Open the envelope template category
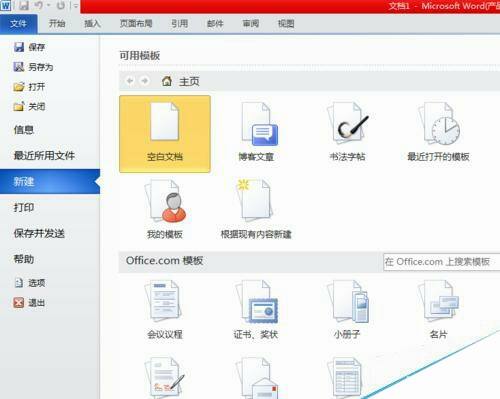This screenshot has height=399, width=500. pos(256,377)
